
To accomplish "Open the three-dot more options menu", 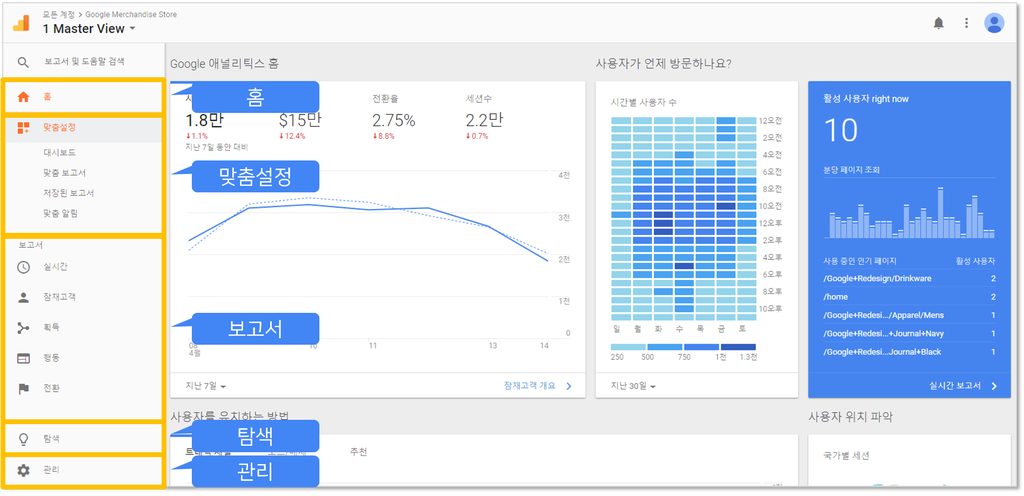I will click(967, 23).
